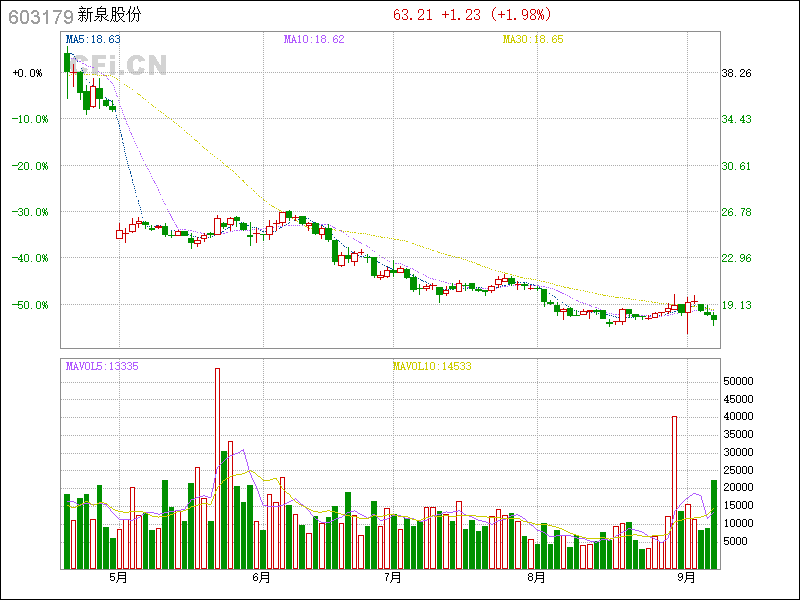Select the +0.0% percentage axis label
The height and width of the screenshot is (600, 800).
(x=28, y=73)
